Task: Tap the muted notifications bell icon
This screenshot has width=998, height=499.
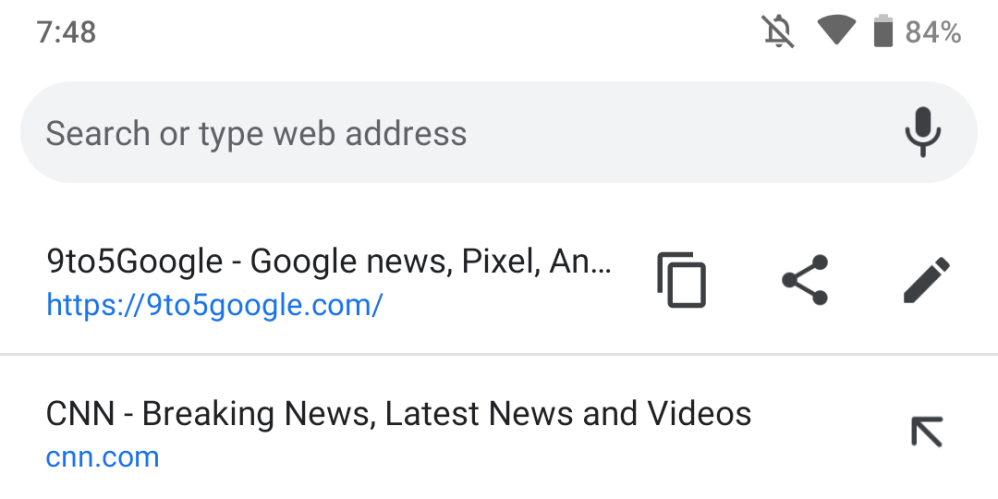Action: [778, 32]
